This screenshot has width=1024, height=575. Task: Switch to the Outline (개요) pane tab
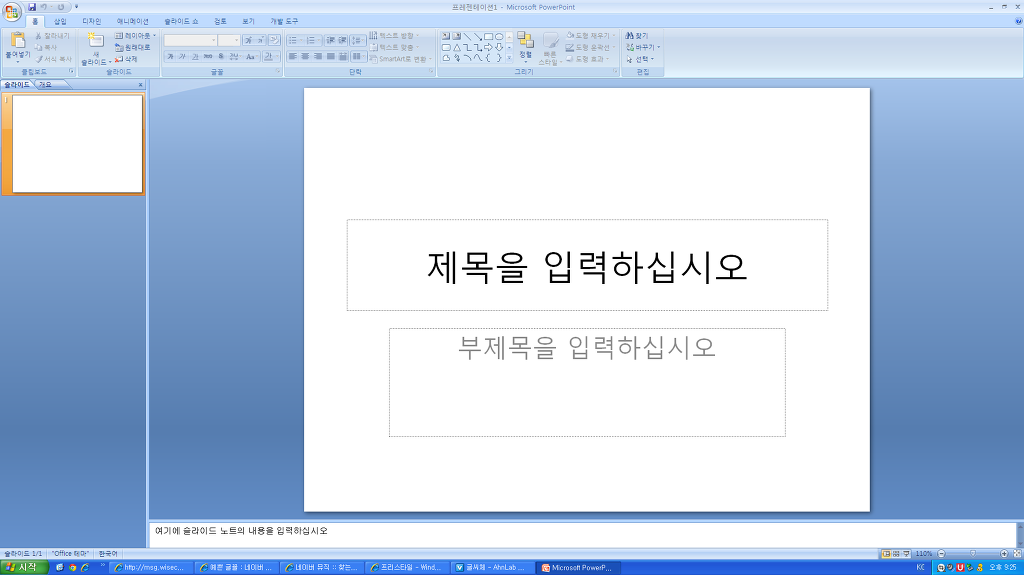pyautogui.click(x=44, y=85)
